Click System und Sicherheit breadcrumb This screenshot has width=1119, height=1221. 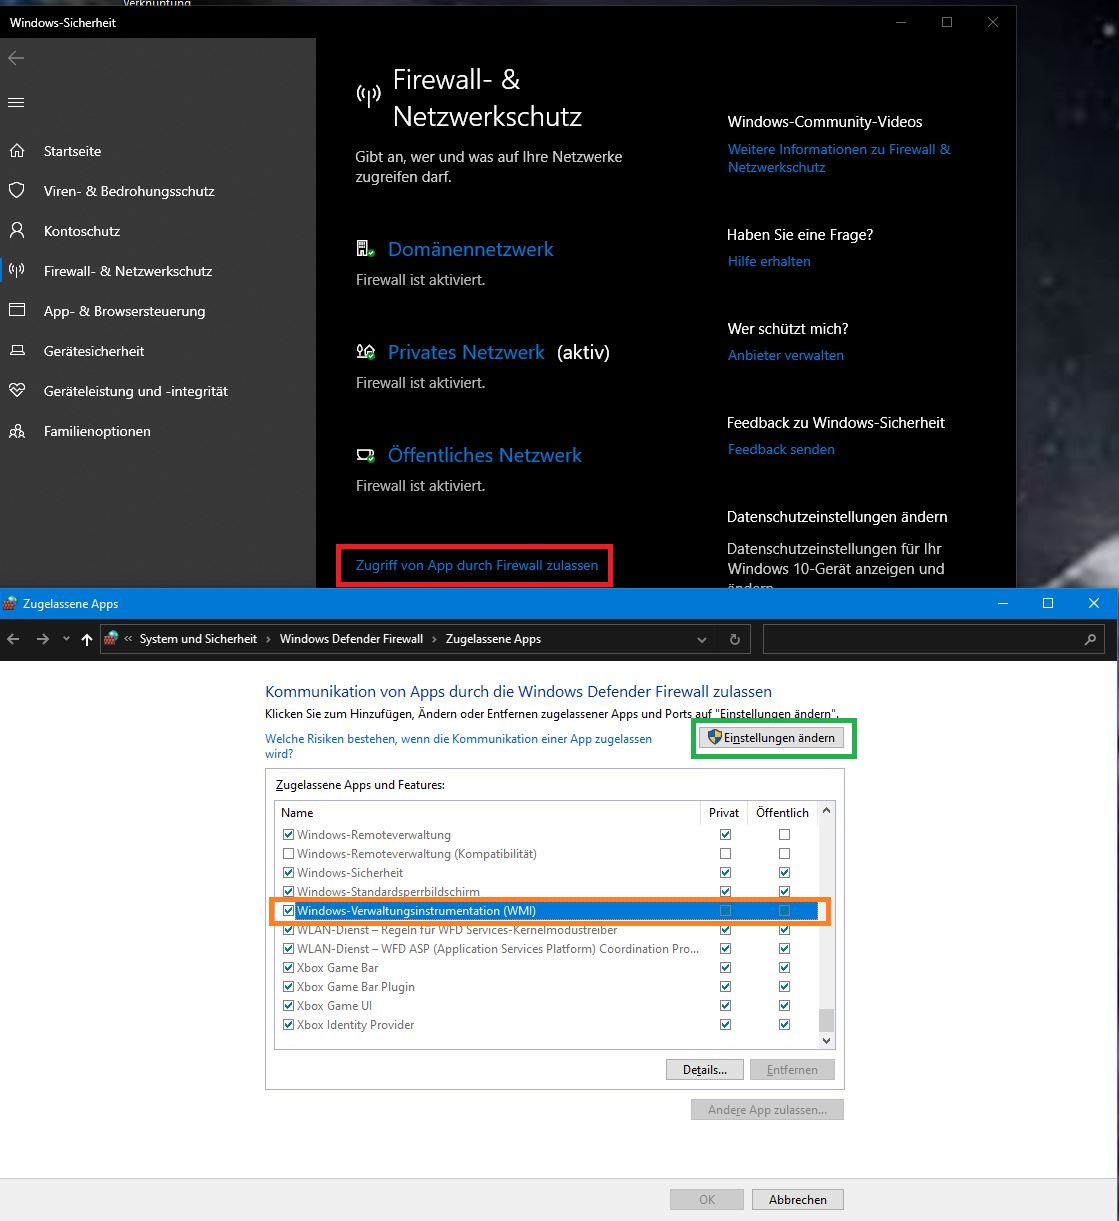coord(198,639)
